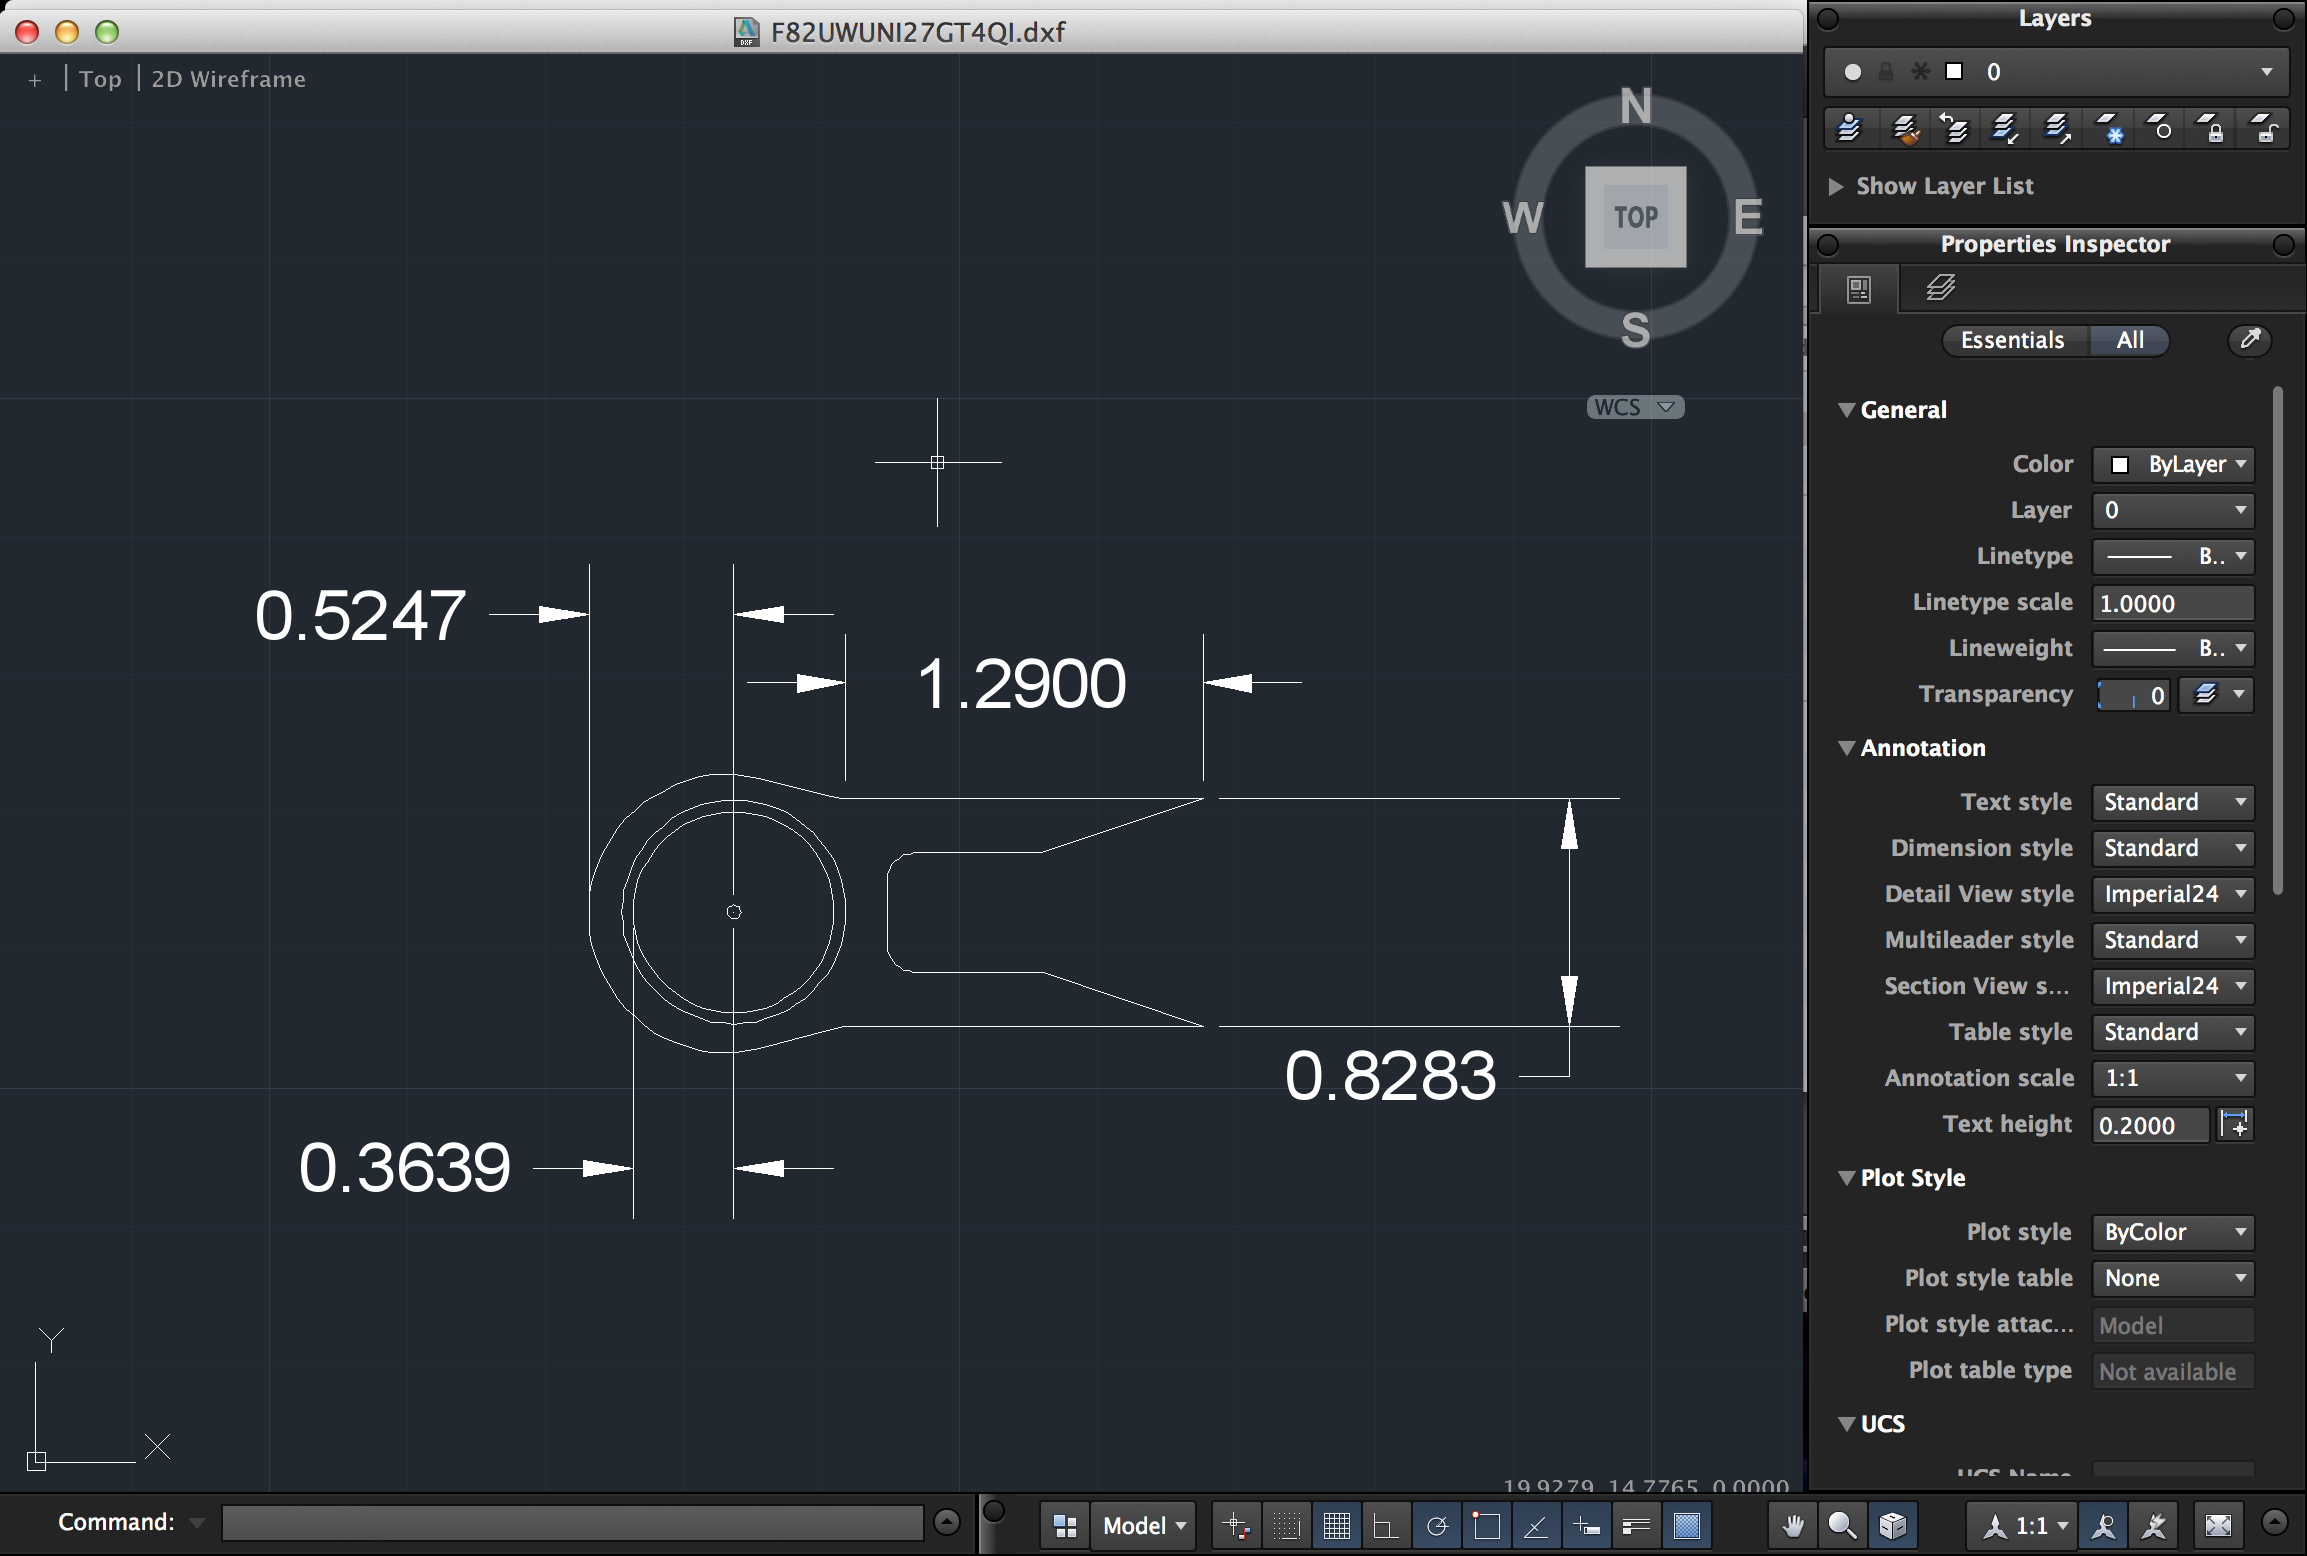Image resolution: width=2307 pixels, height=1556 pixels.
Task: Open the Color ByLayer swatch dropdown
Action: (x=2173, y=464)
